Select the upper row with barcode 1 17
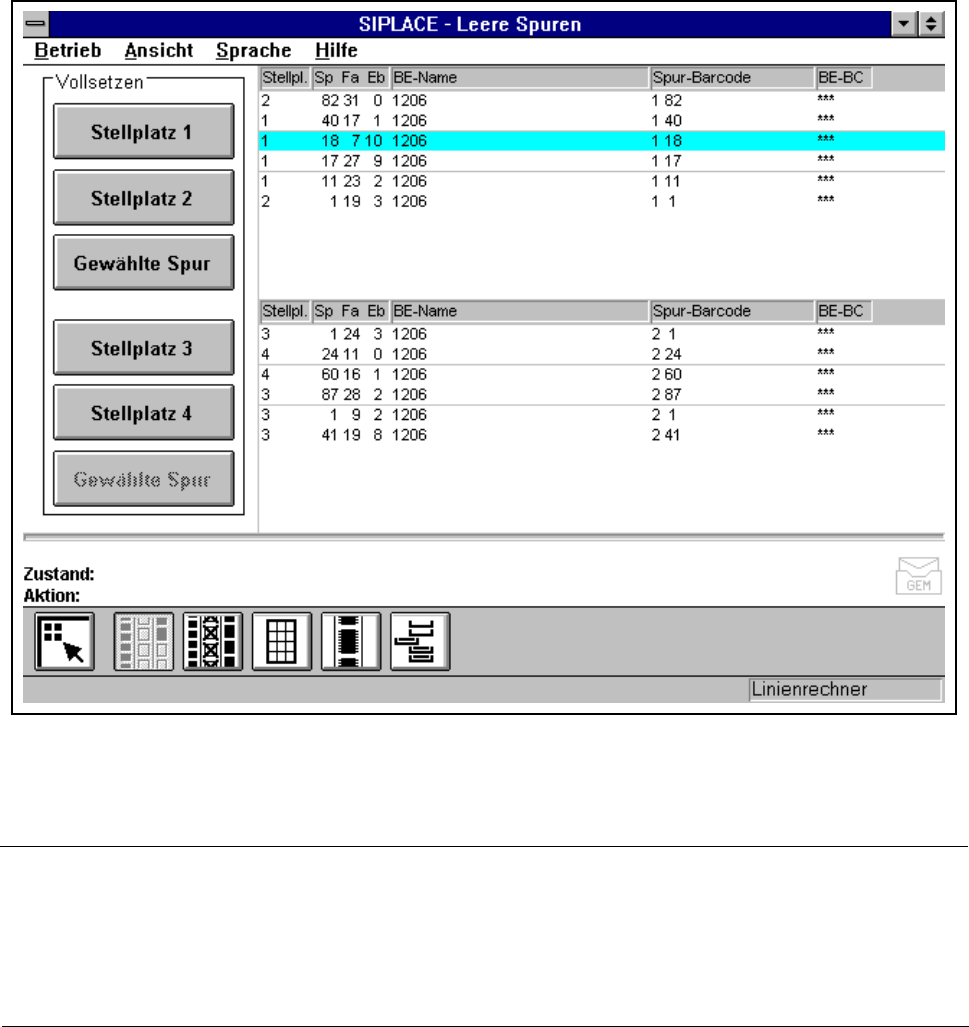Screen dimensions: 969x1027 601,161
